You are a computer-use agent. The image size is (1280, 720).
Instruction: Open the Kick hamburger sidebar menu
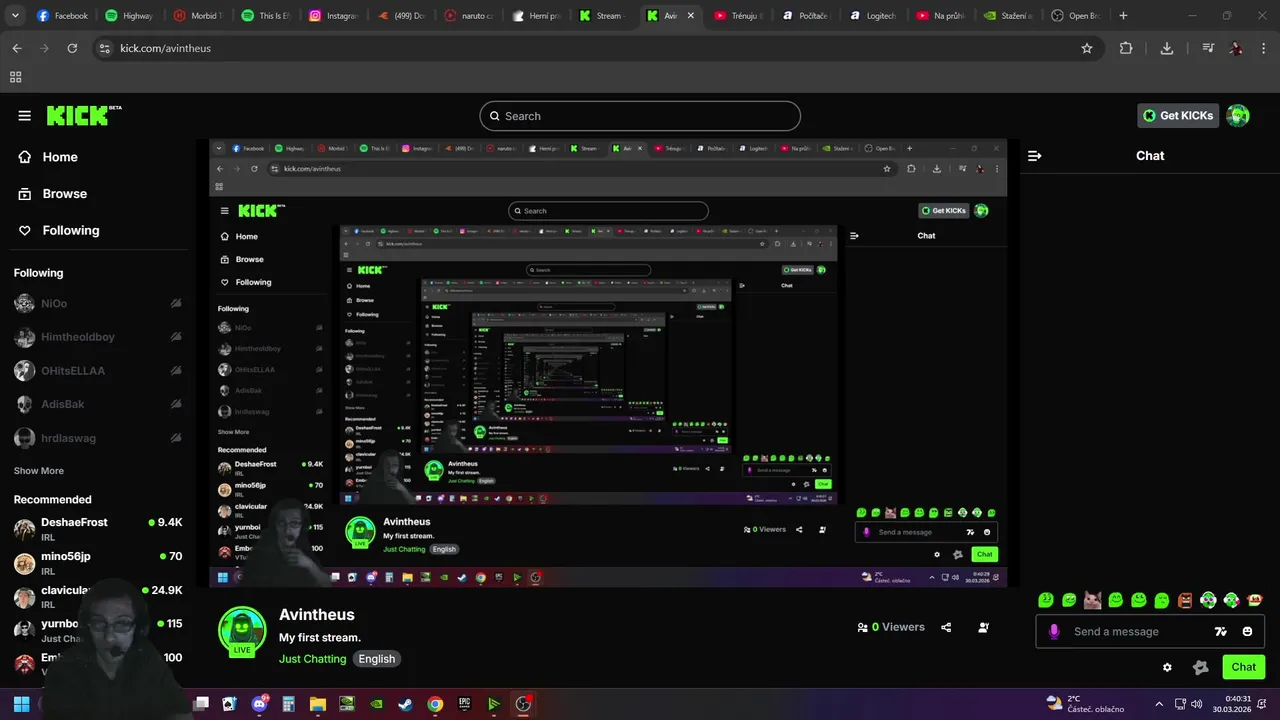24,116
